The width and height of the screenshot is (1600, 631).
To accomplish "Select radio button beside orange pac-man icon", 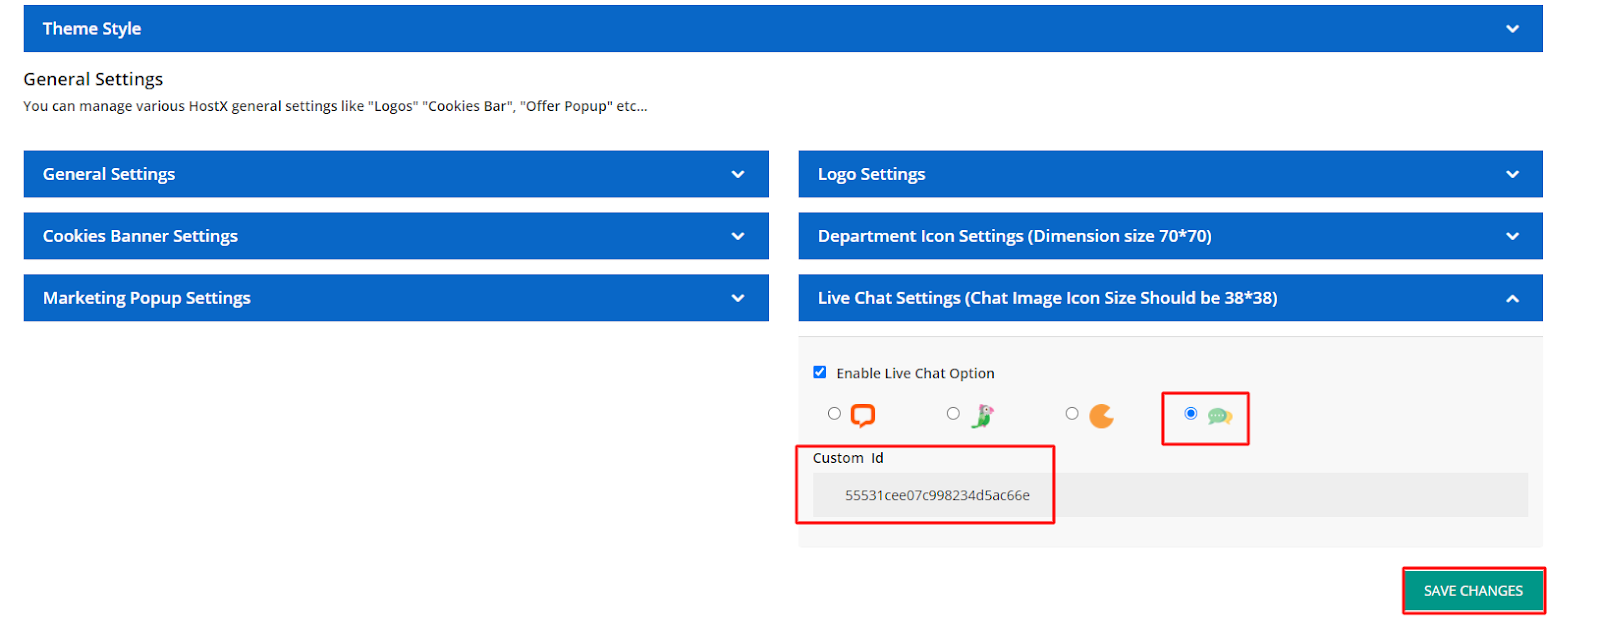I will coord(1072,413).
